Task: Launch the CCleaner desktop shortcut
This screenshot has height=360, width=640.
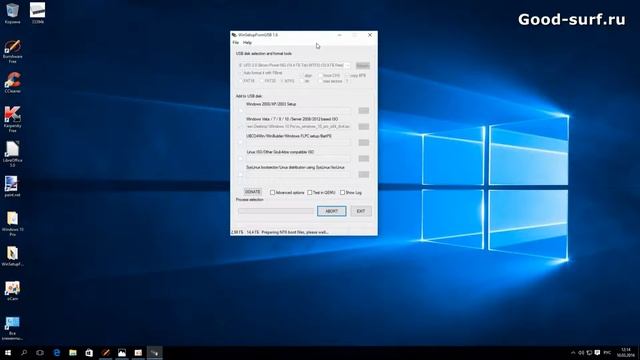Action: click(x=12, y=83)
